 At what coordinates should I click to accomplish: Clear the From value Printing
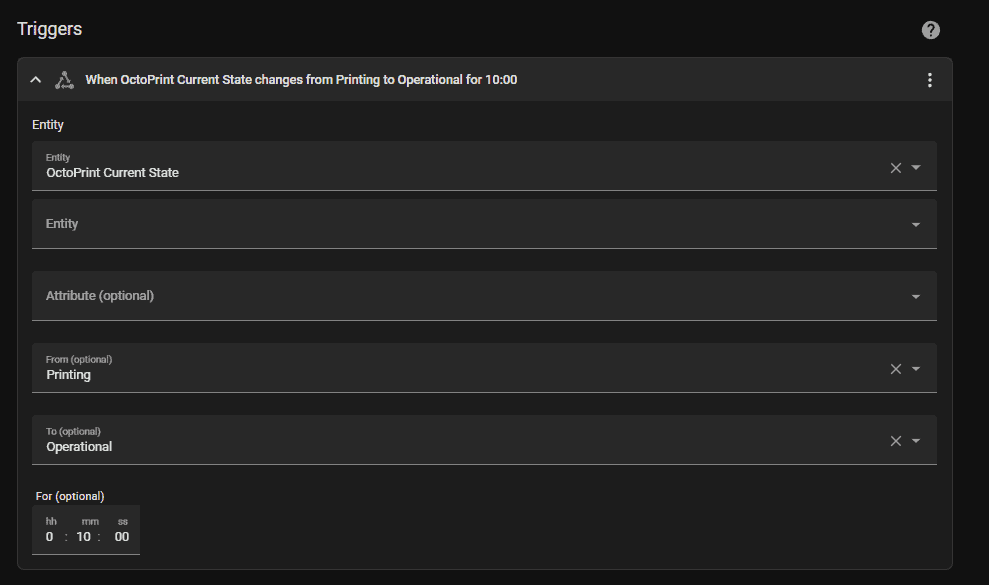(896, 369)
